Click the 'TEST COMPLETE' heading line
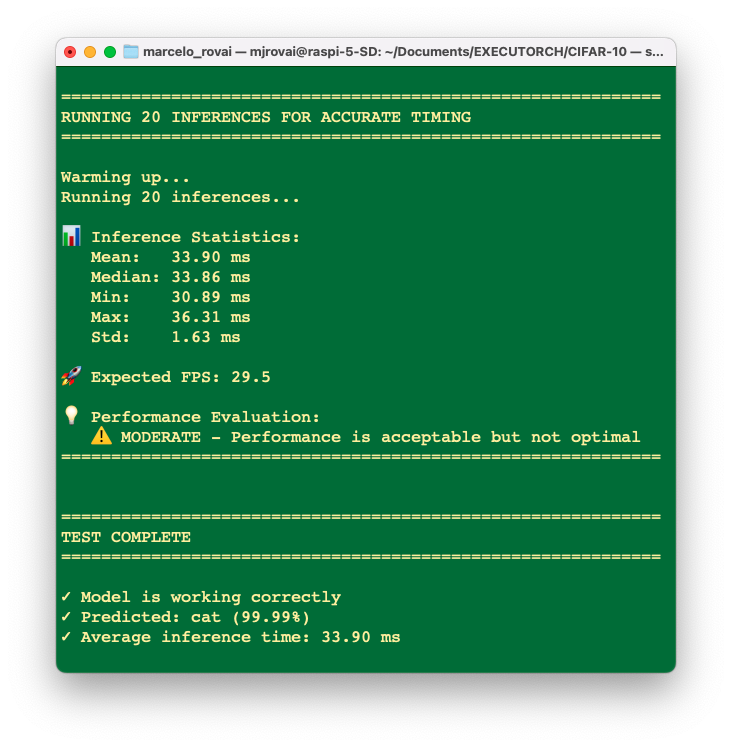The image size is (732, 747). tap(126, 537)
